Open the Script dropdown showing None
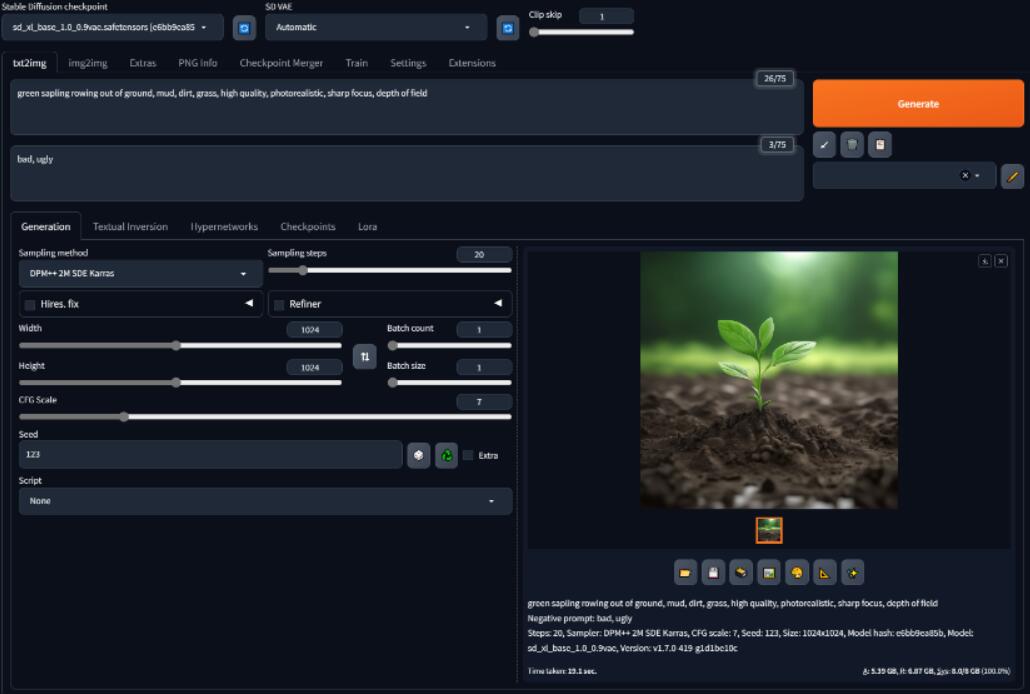This screenshot has height=694, width=1030. coord(265,501)
